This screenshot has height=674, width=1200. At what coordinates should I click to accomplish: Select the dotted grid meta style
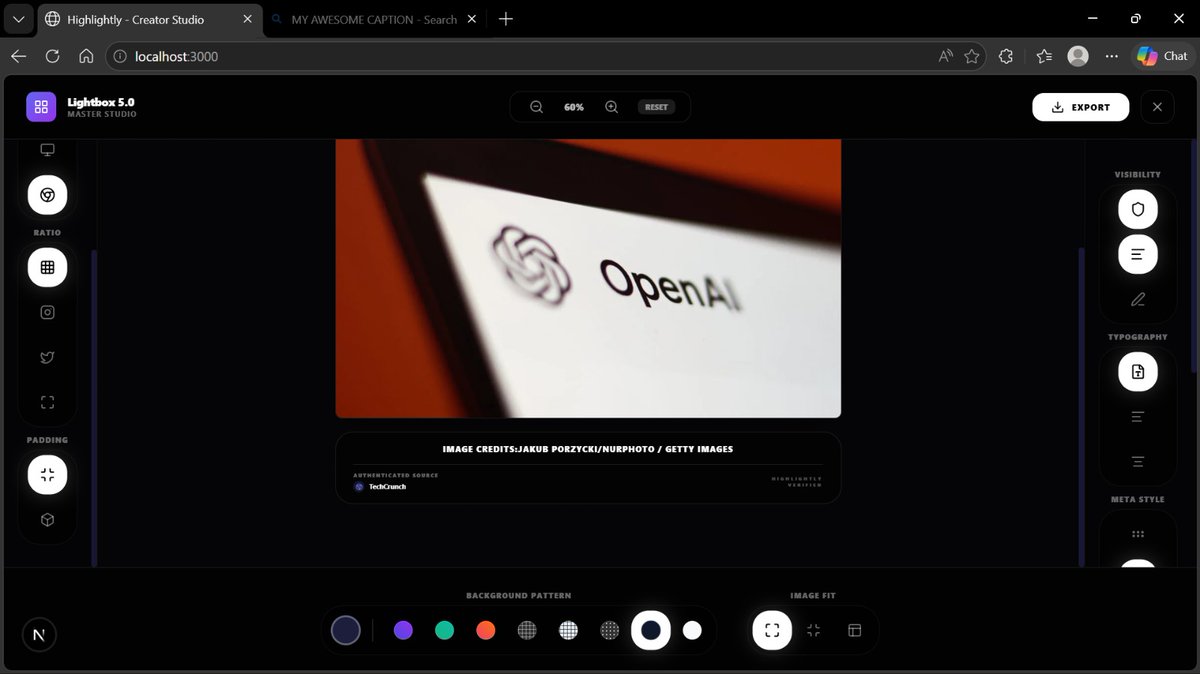(x=1138, y=534)
